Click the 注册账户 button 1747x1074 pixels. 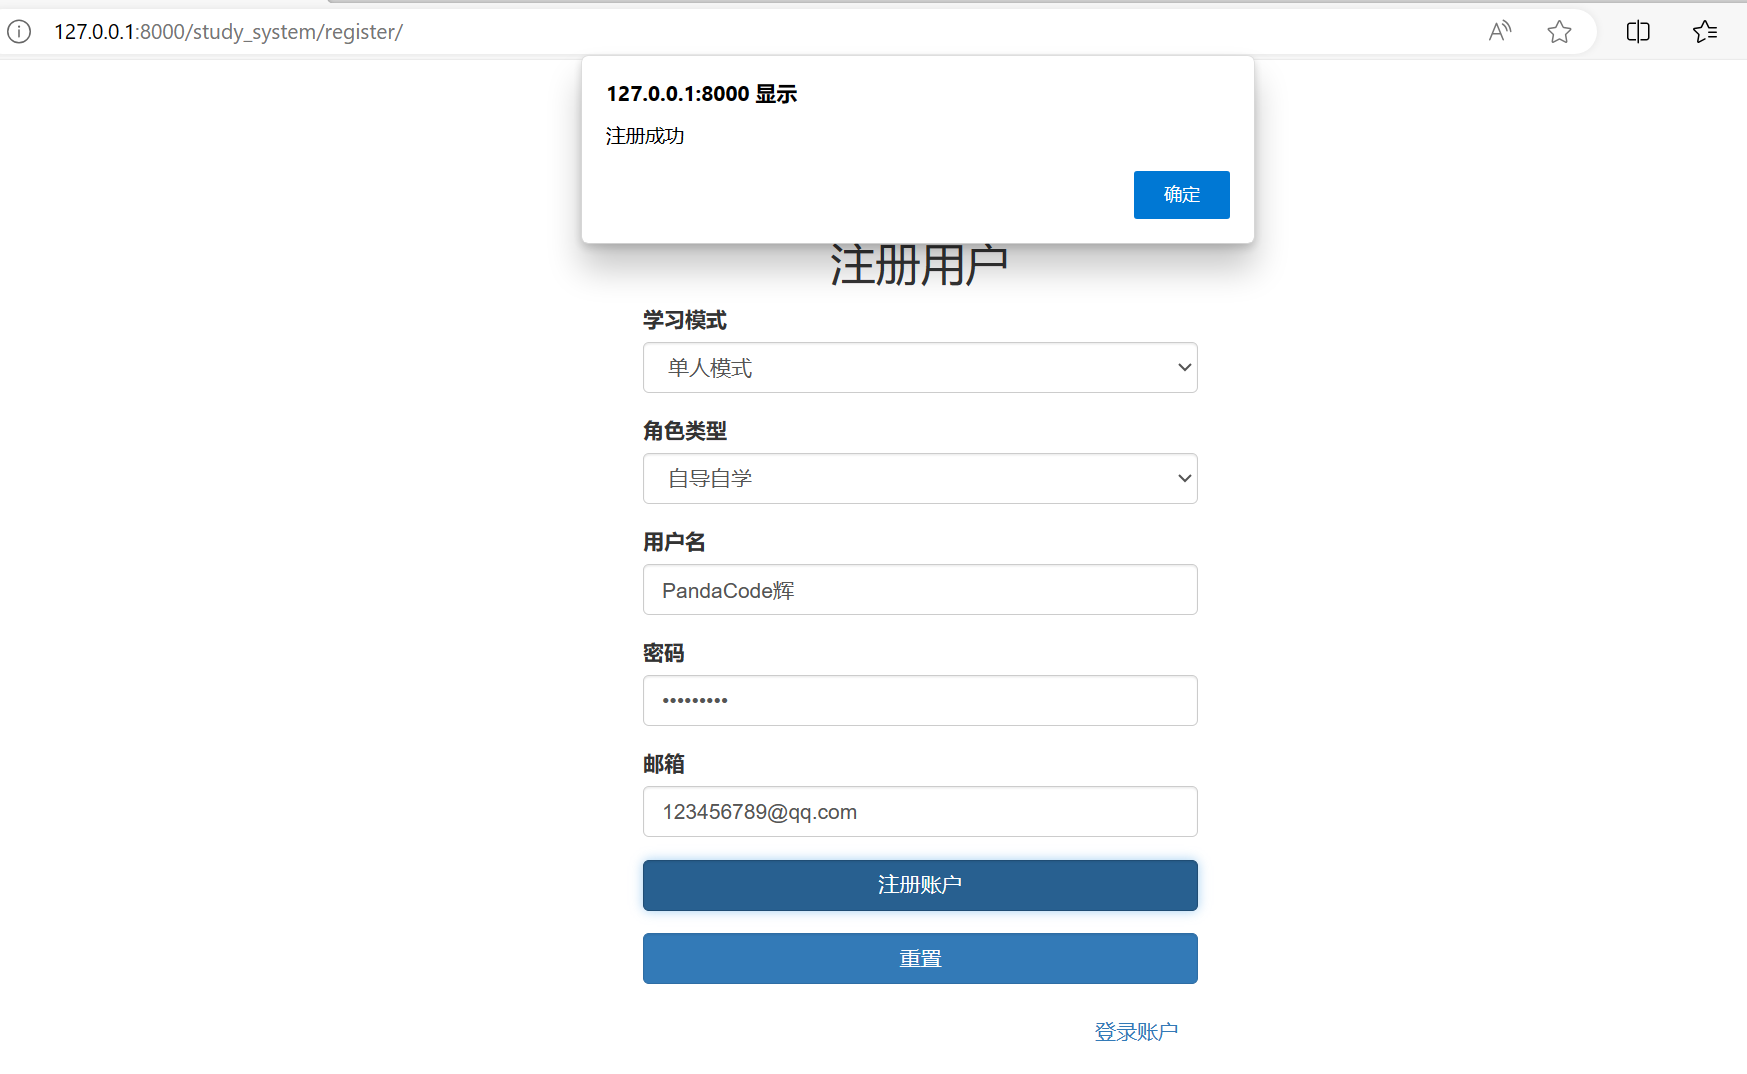coord(920,885)
